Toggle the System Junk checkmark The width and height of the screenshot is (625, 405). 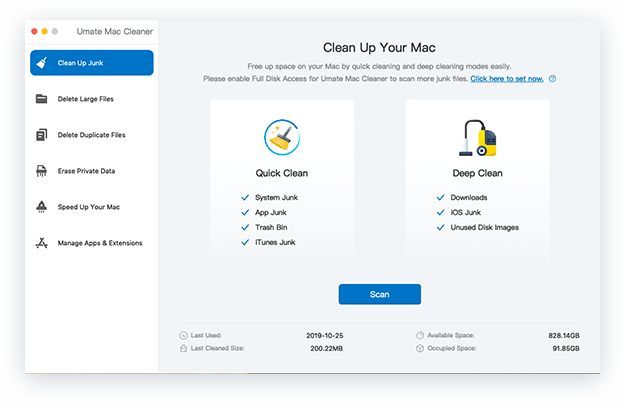tap(245, 197)
